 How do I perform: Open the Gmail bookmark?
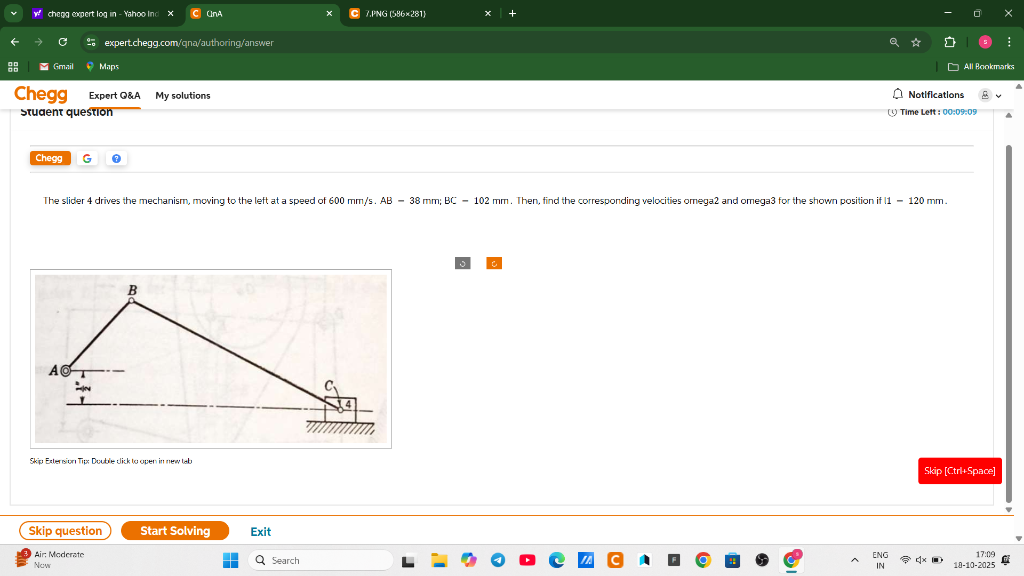click(x=56, y=67)
